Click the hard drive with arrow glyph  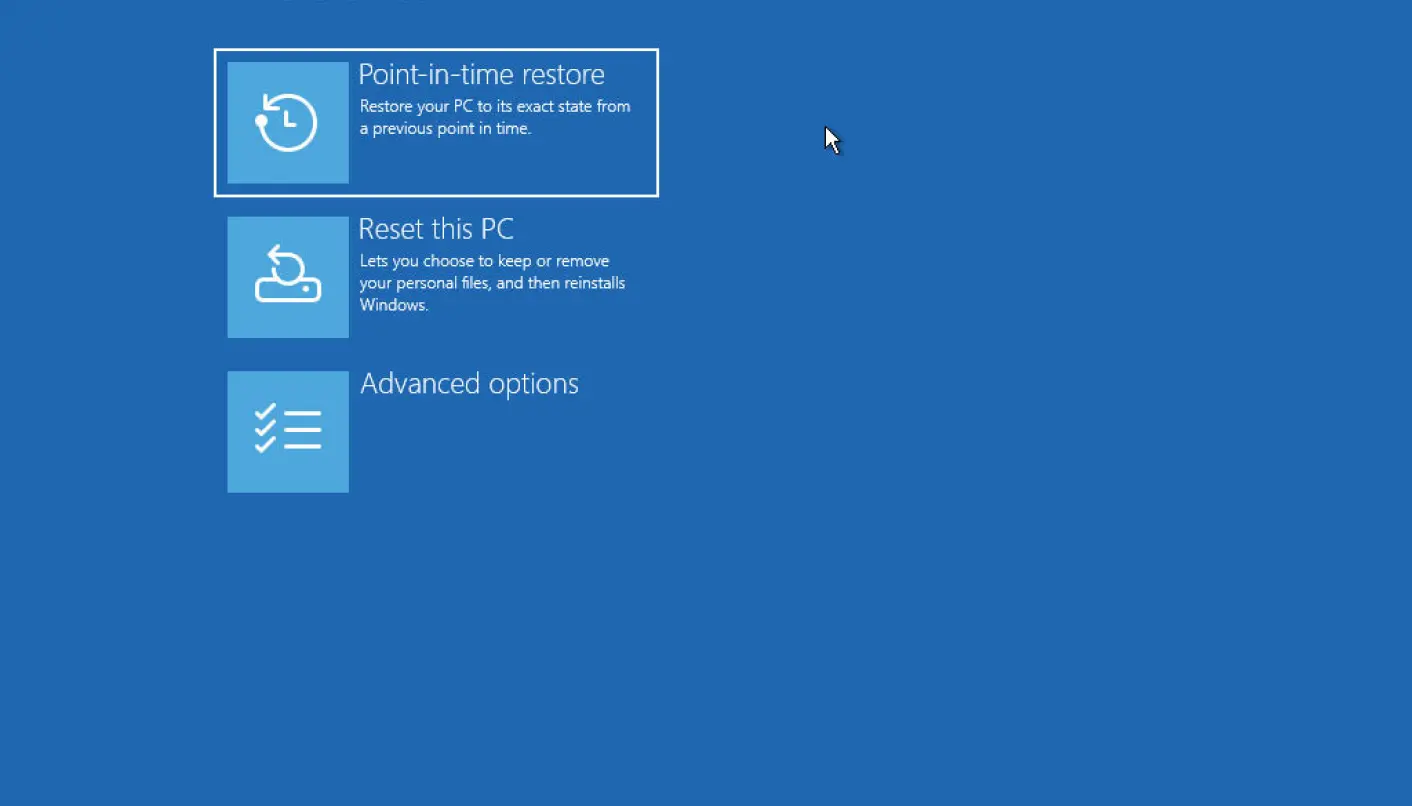[288, 275]
